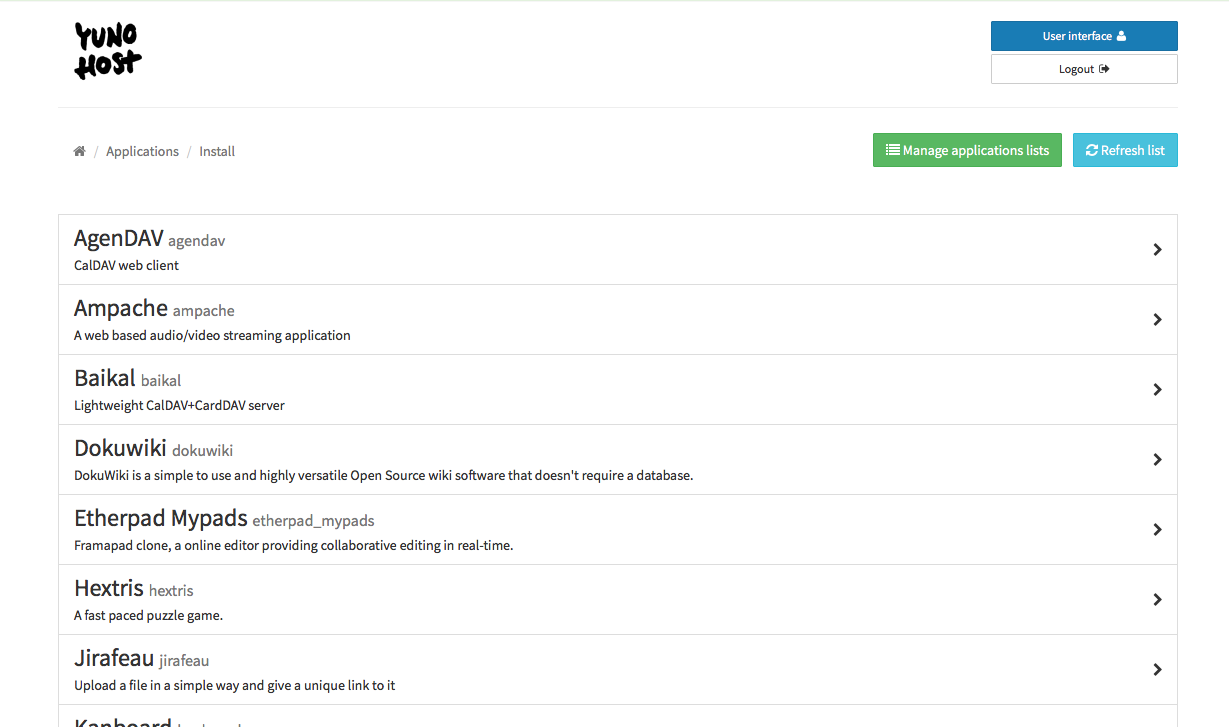
Task: Log out with the Logout button
Action: point(1084,69)
